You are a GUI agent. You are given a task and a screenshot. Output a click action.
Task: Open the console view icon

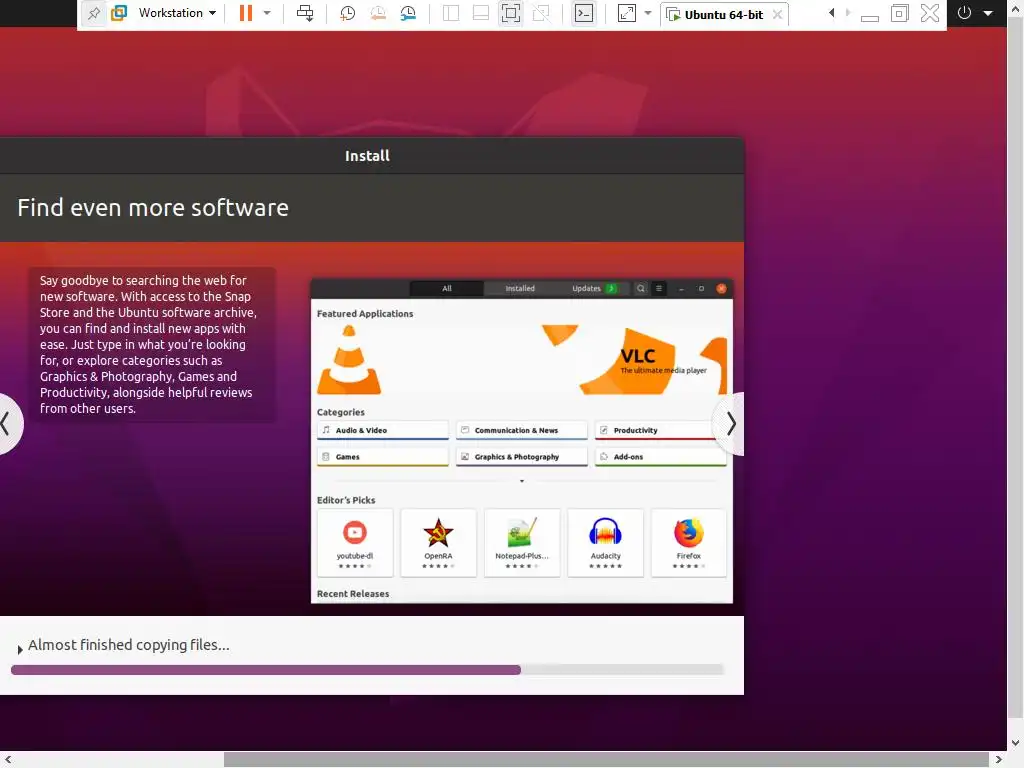[584, 13]
